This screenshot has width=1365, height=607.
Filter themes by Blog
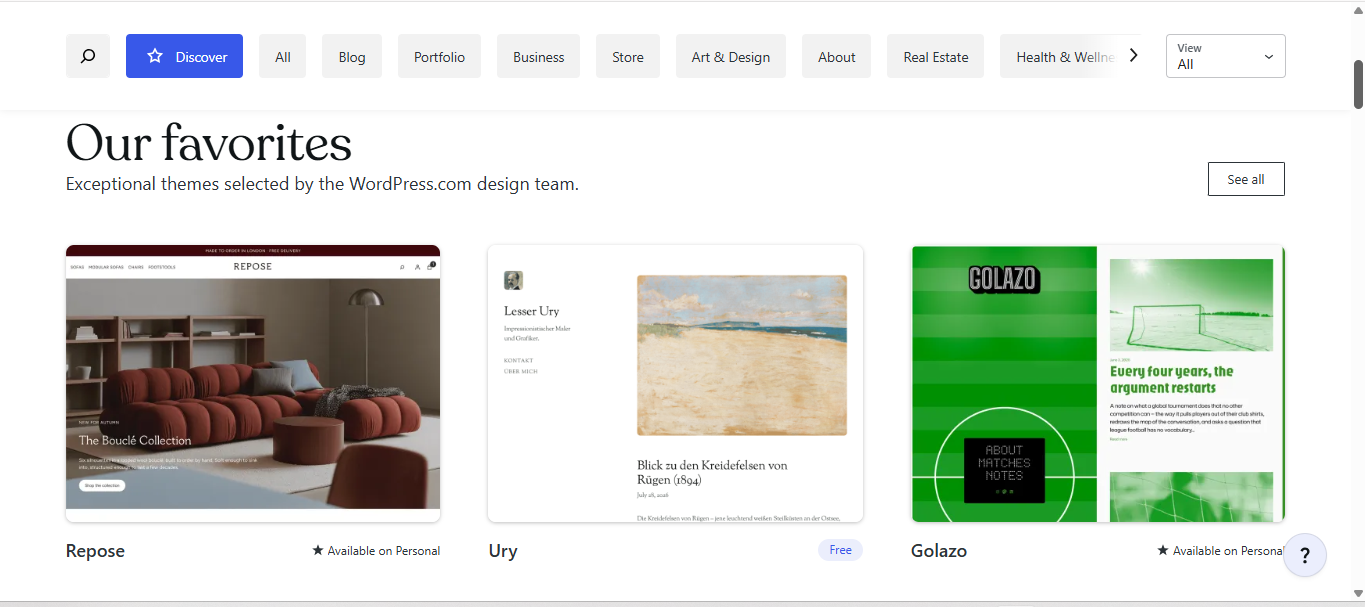pos(352,56)
